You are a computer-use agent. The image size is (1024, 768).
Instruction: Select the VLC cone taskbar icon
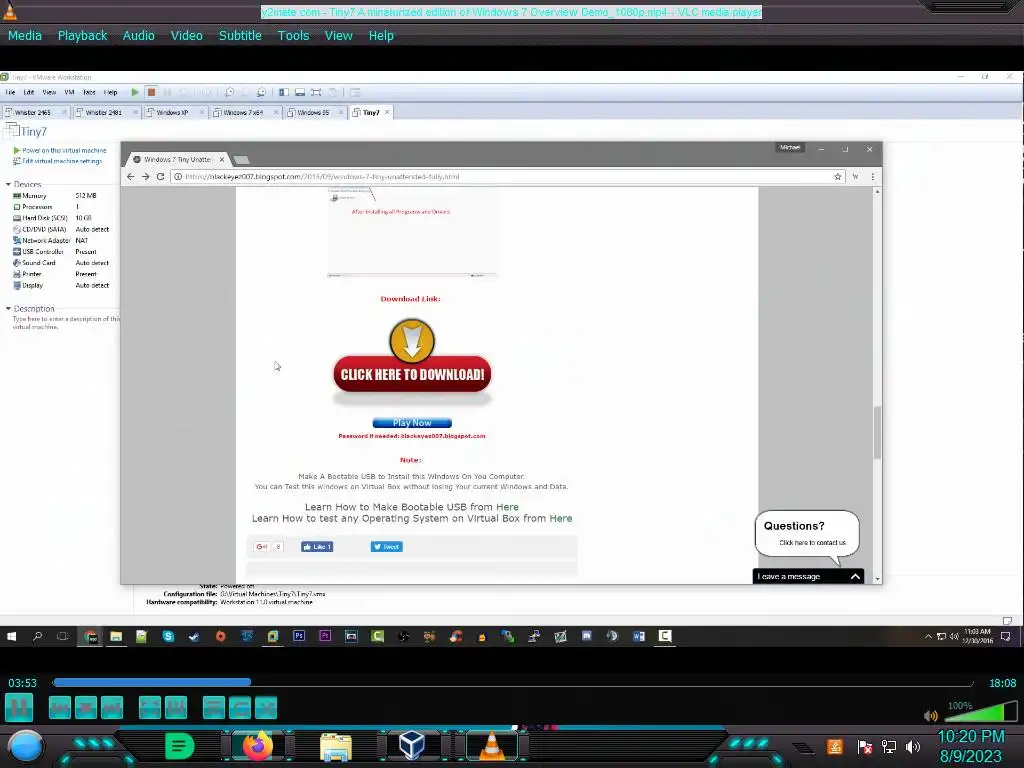click(492, 746)
